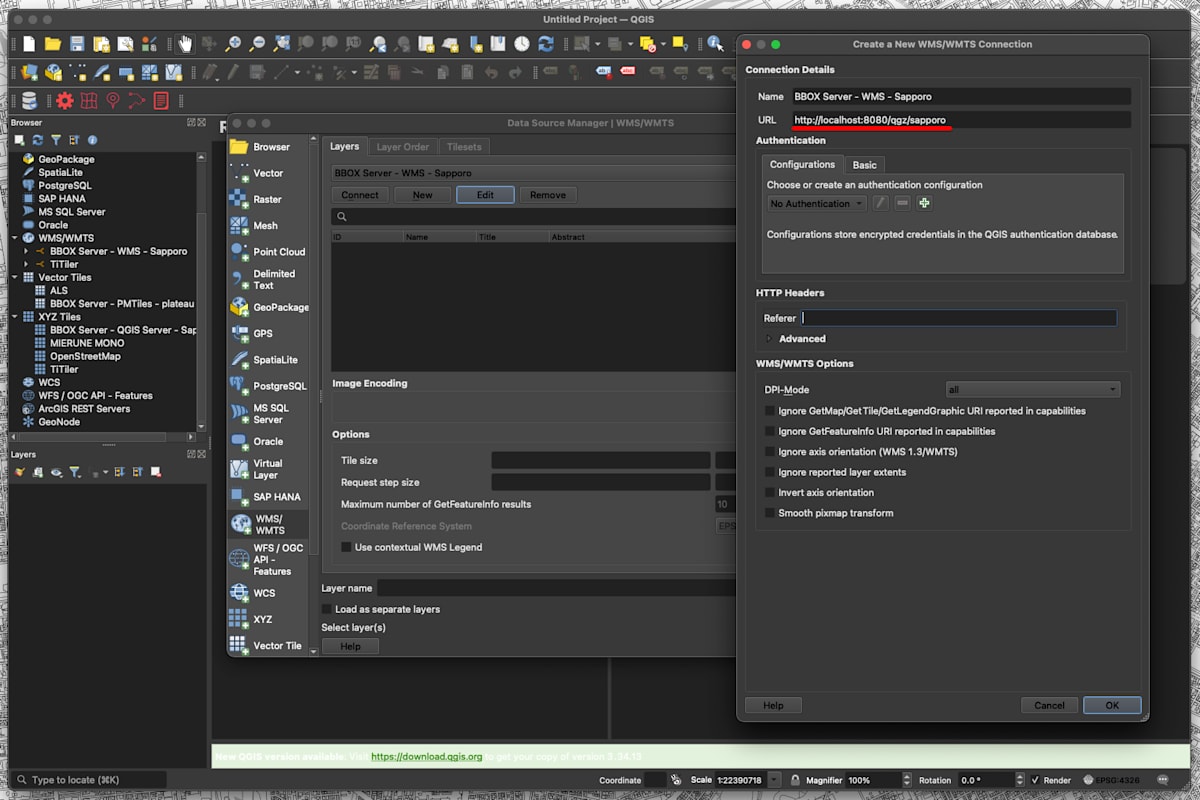Collapse the XYZ Tiles browser node
Screen dimensions: 1200x800
[15, 317]
